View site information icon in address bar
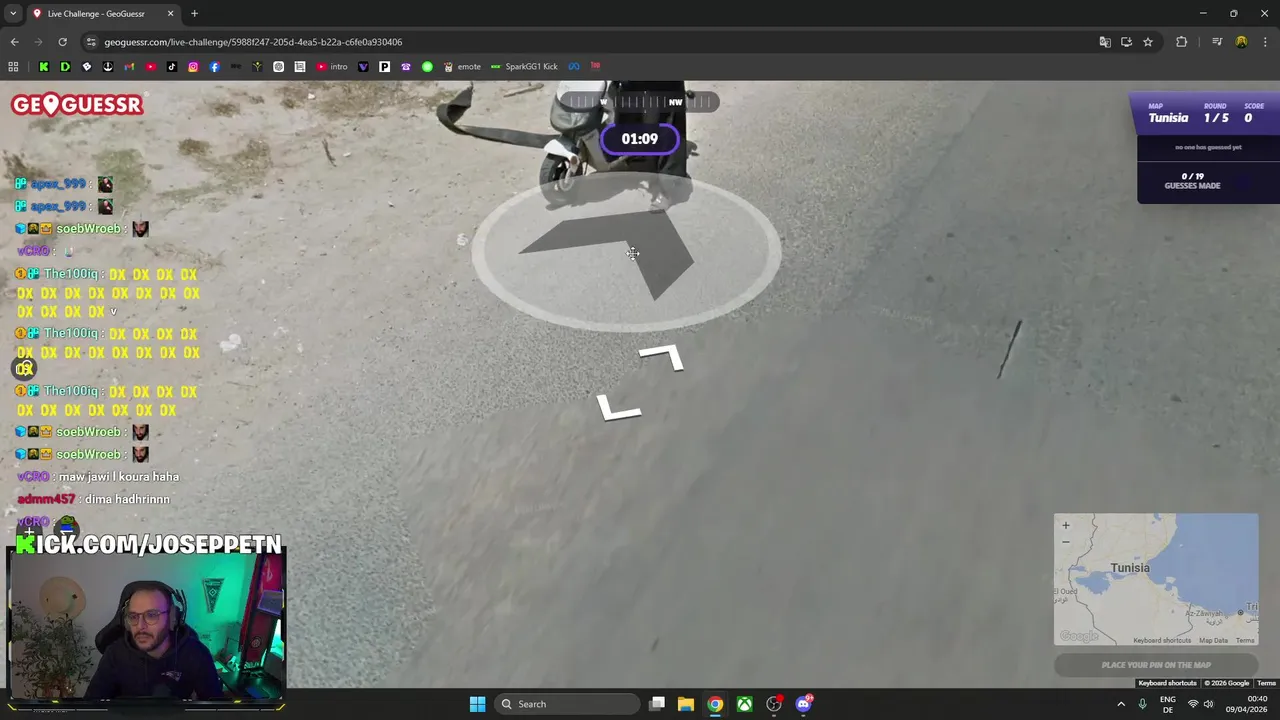This screenshot has width=1280, height=720. coord(91,42)
